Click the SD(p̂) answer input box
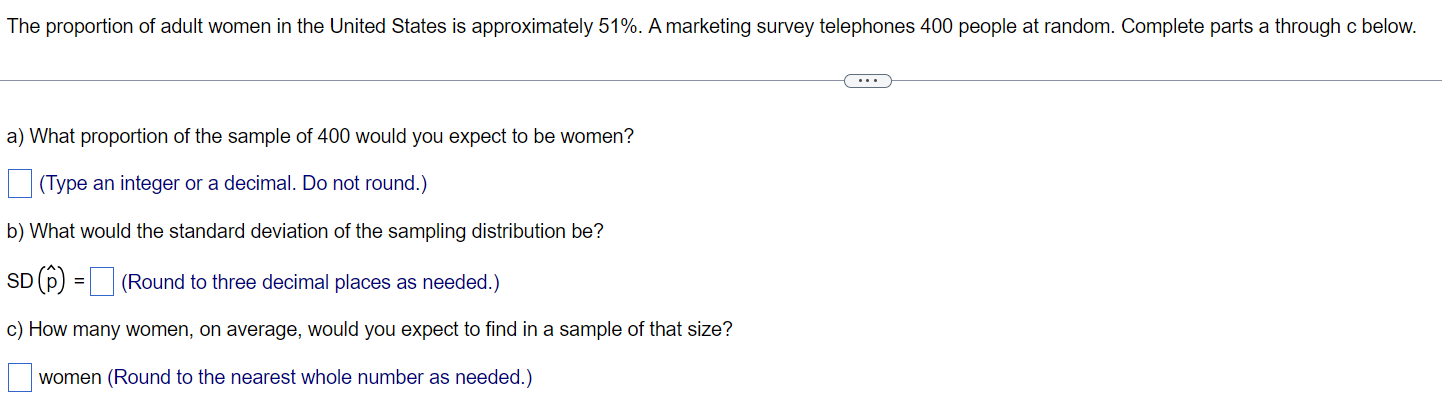 coord(101,283)
